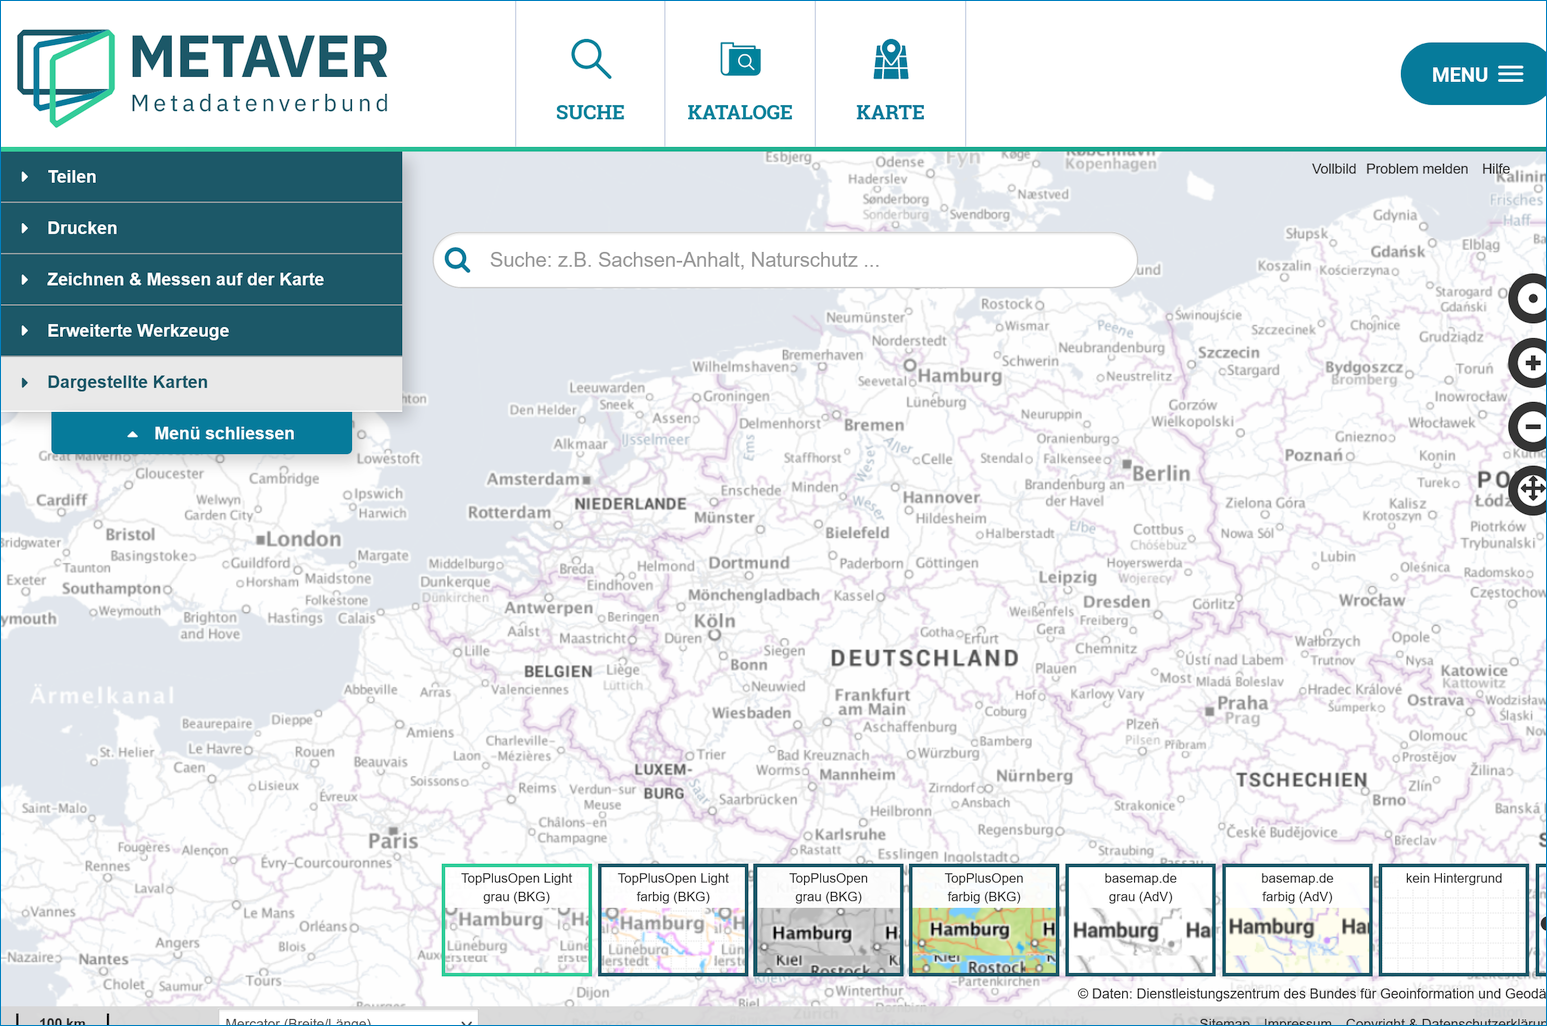This screenshot has width=1547, height=1026.
Task: Zoom in with the plus icon
Action: click(x=1530, y=363)
